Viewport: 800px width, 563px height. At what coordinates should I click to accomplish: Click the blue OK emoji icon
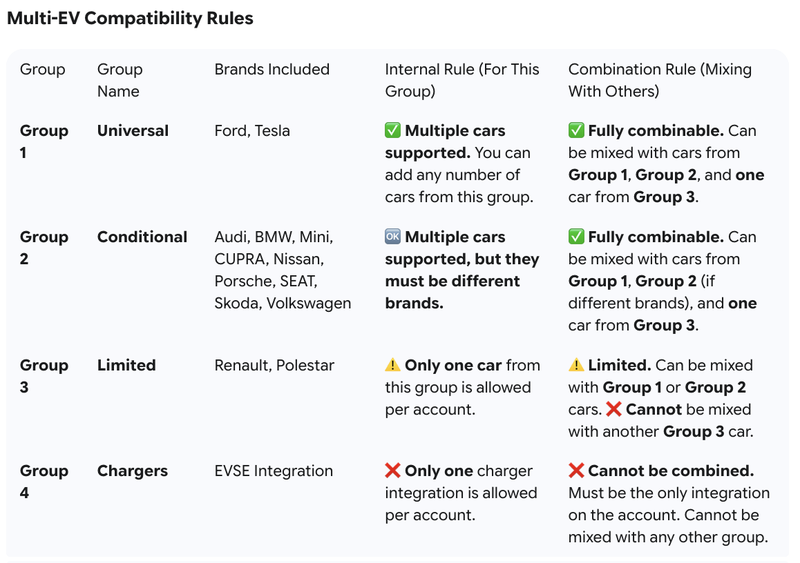click(393, 237)
